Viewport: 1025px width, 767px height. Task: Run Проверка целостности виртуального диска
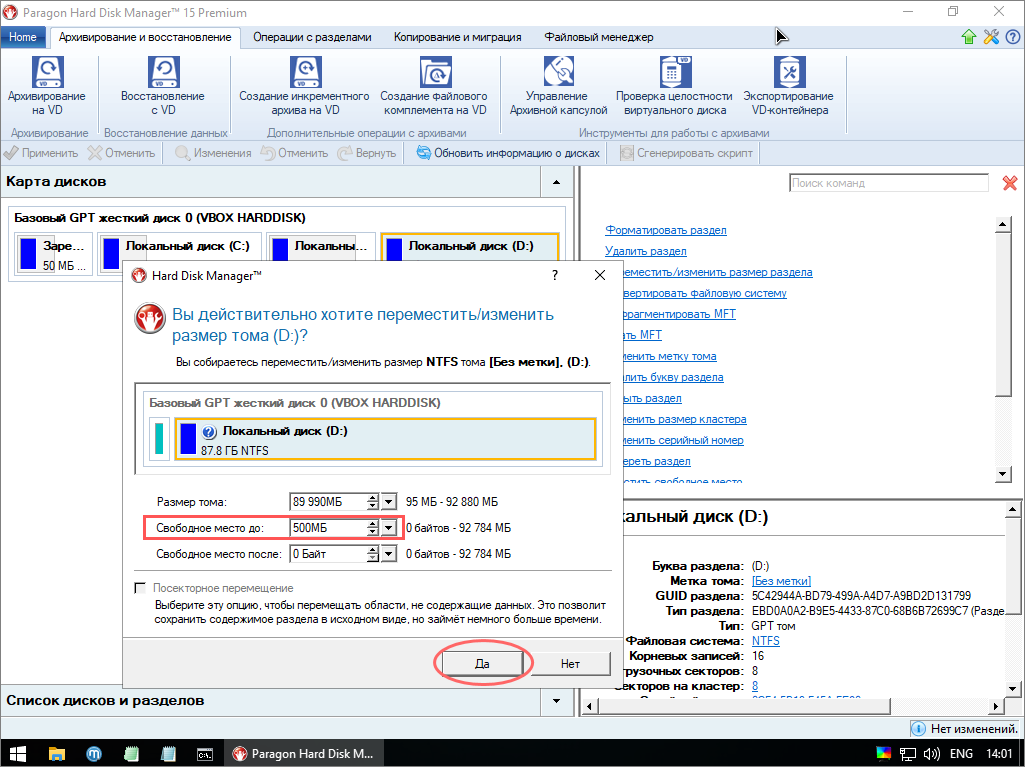[x=674, y=86]
